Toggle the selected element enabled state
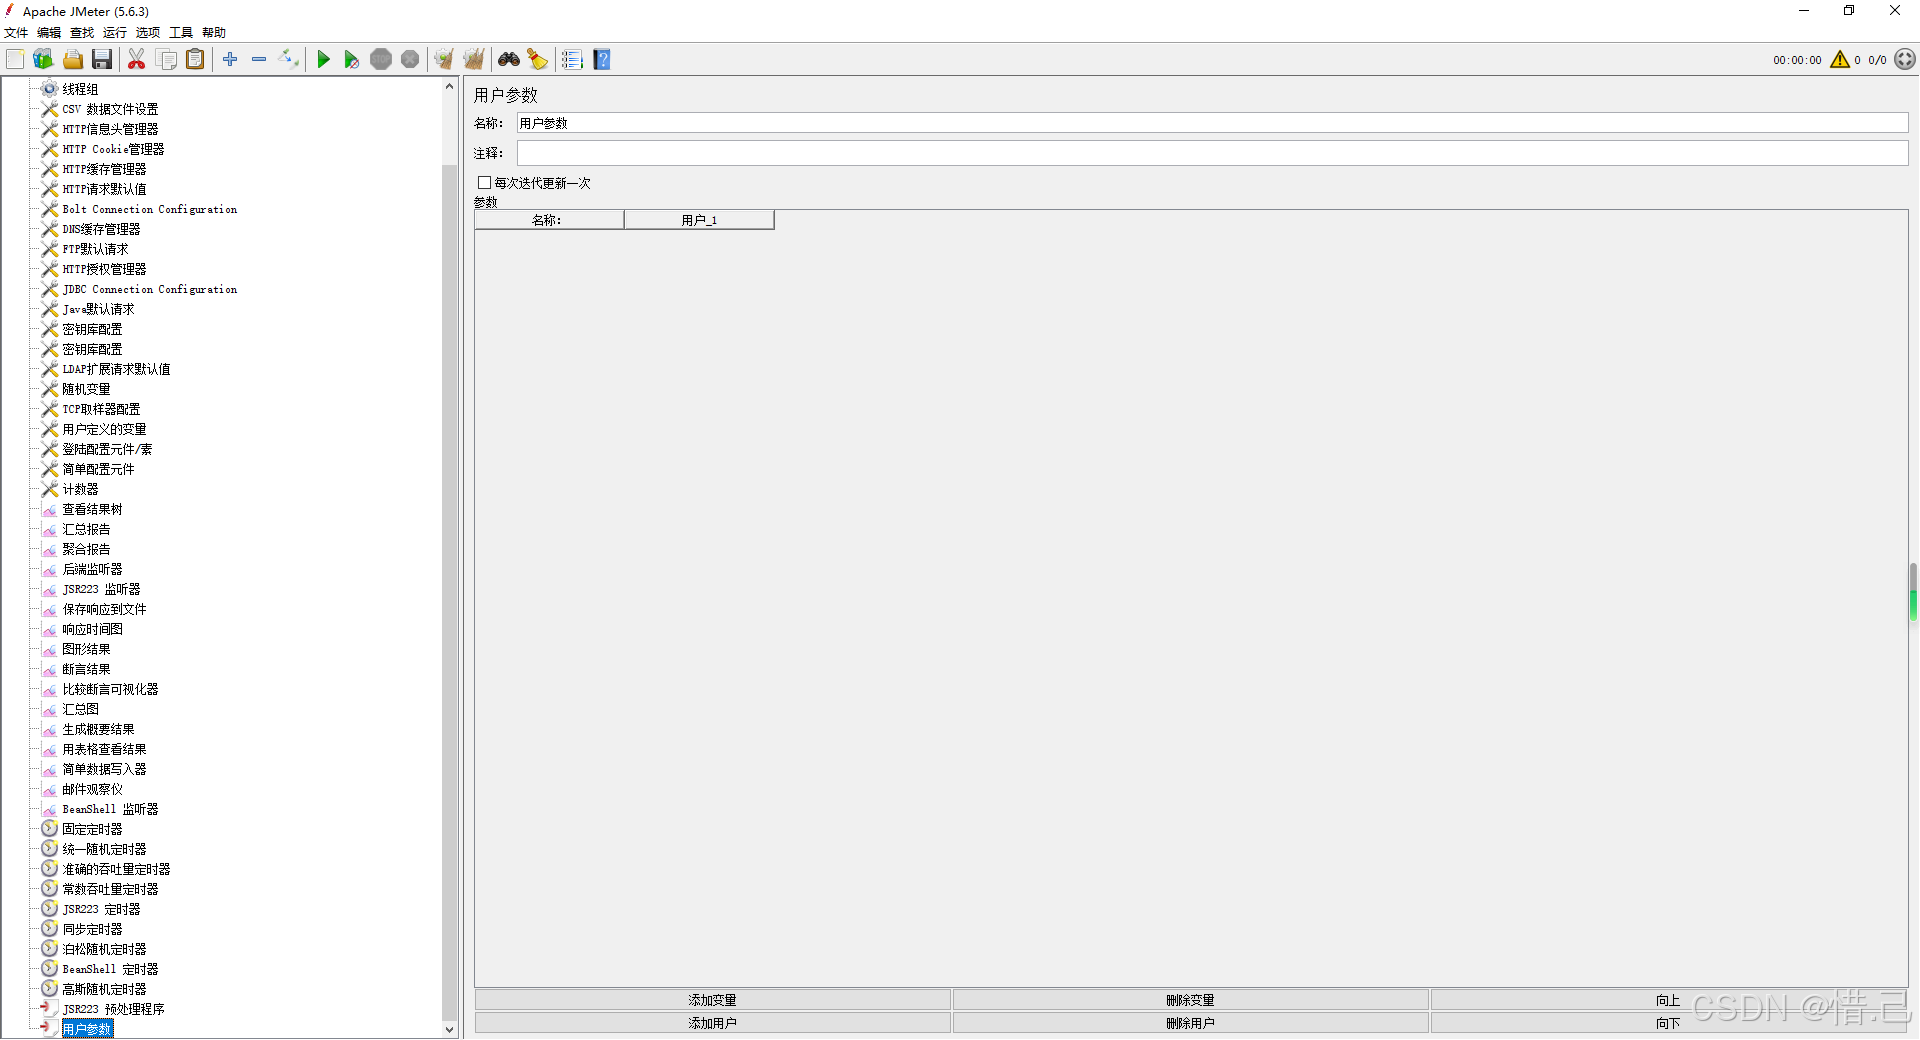 point(289,60)
